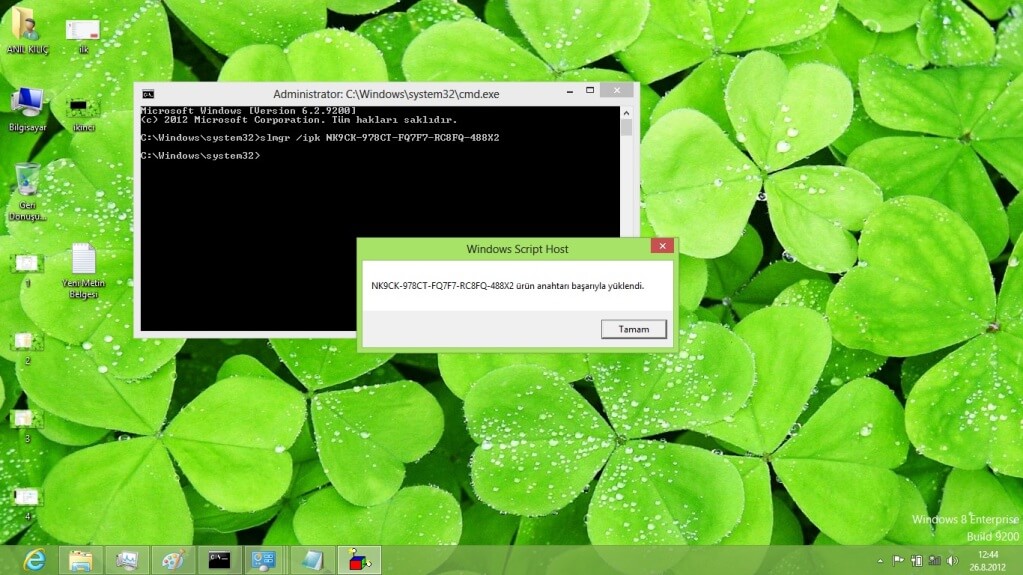Open Internet Explorer from the taskbar
The height and width of the screenshot is (575, 1023).
(35, 560)
